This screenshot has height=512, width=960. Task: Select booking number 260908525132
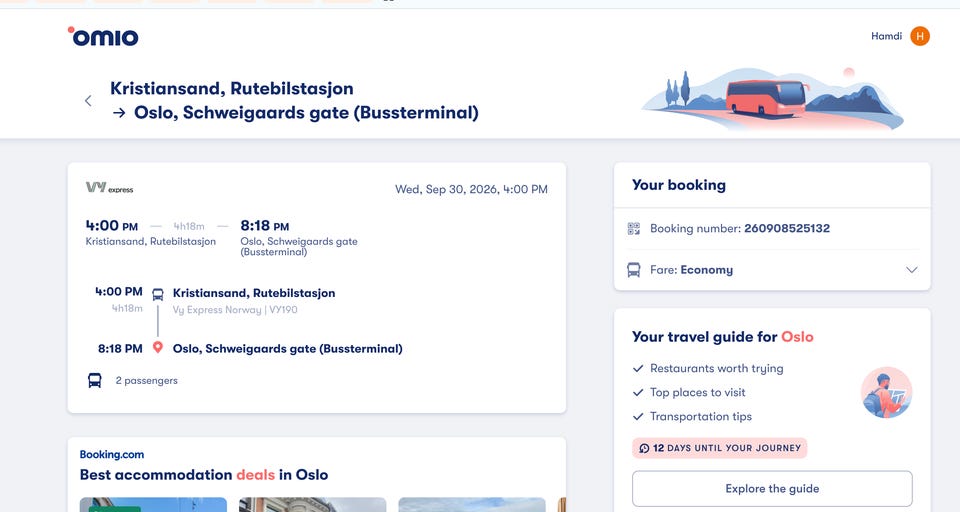point(787,228)
